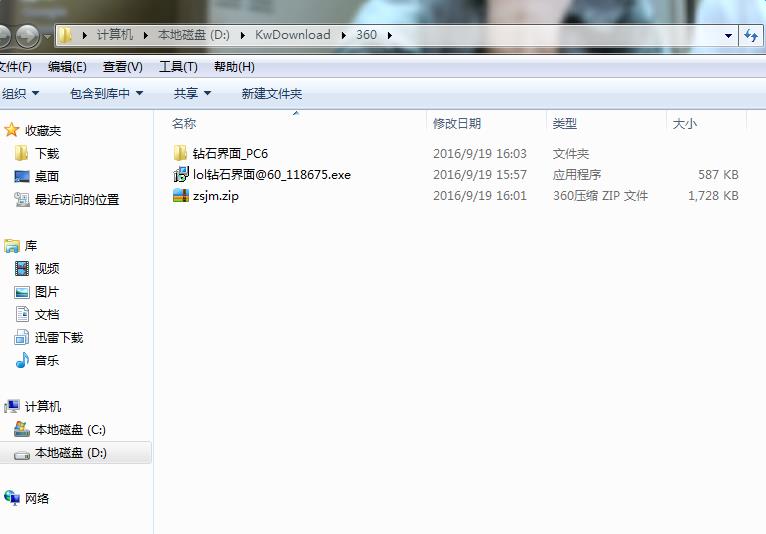Open the 编辑(E) menu
This screenshot has width=766, height=534.
tap(67, 67)
